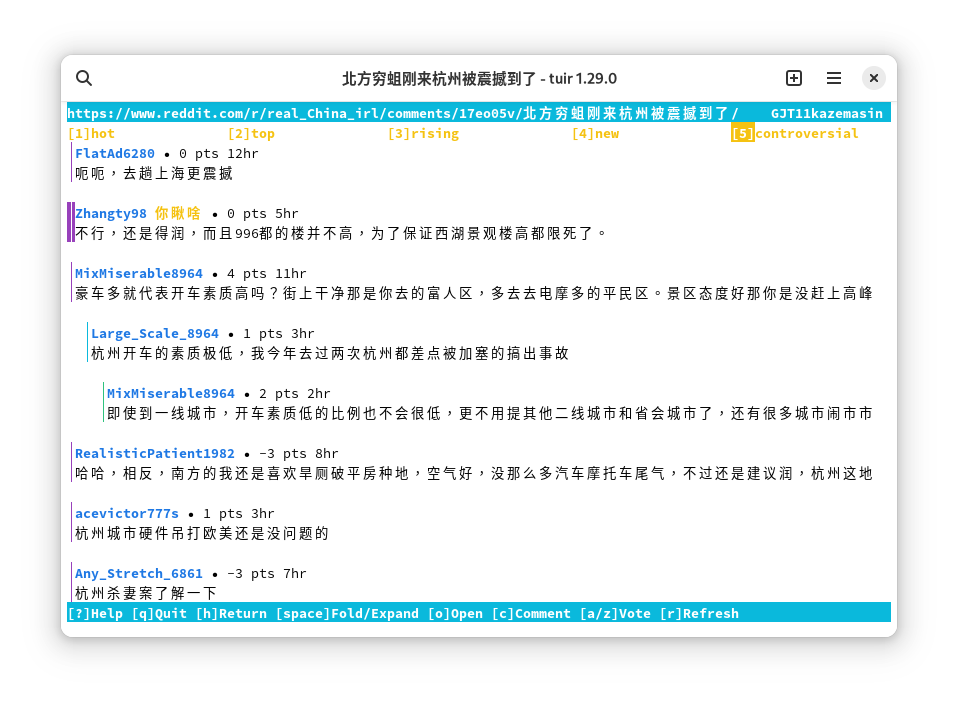Click Large_Scale_8964 nested reply author
The image size is (958, 704).
click(x=155, y=333)
